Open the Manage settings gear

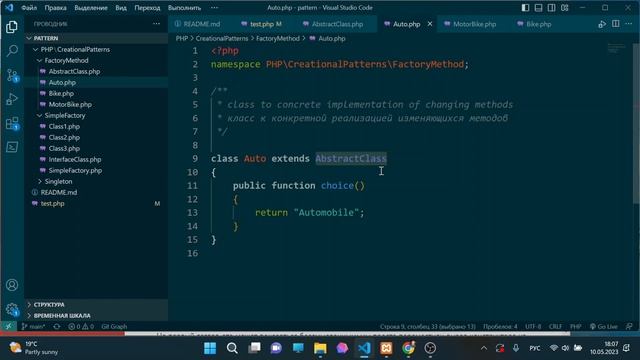coord(12,309)
